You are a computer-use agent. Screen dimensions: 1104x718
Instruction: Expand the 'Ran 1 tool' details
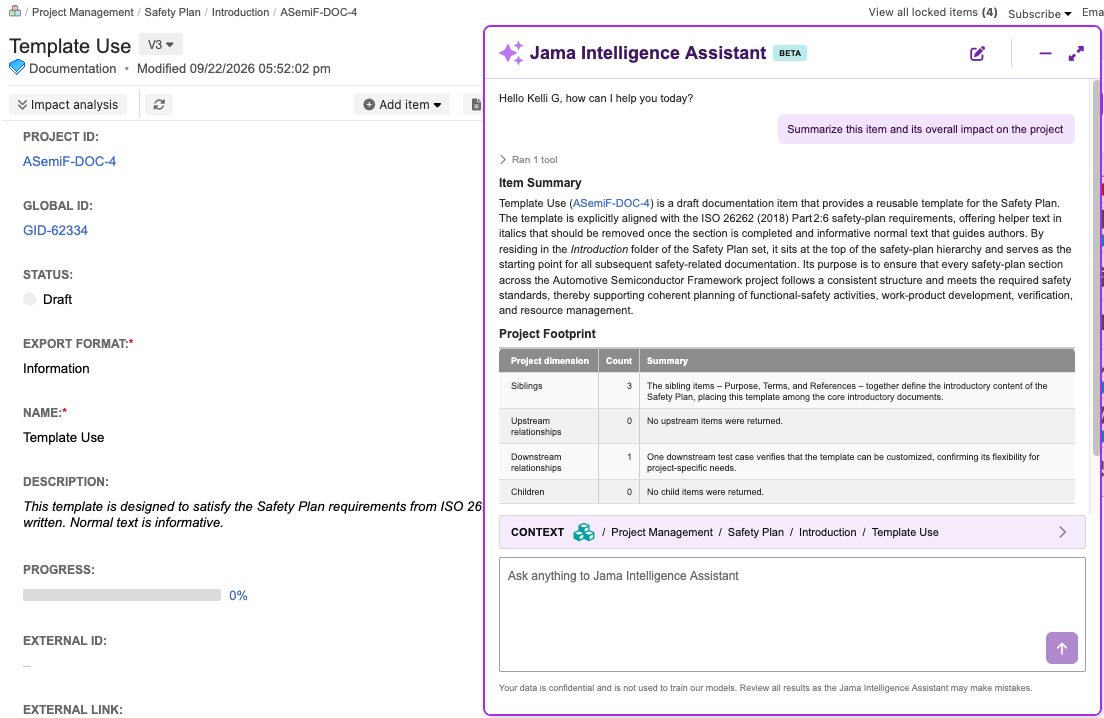point(529,160)
